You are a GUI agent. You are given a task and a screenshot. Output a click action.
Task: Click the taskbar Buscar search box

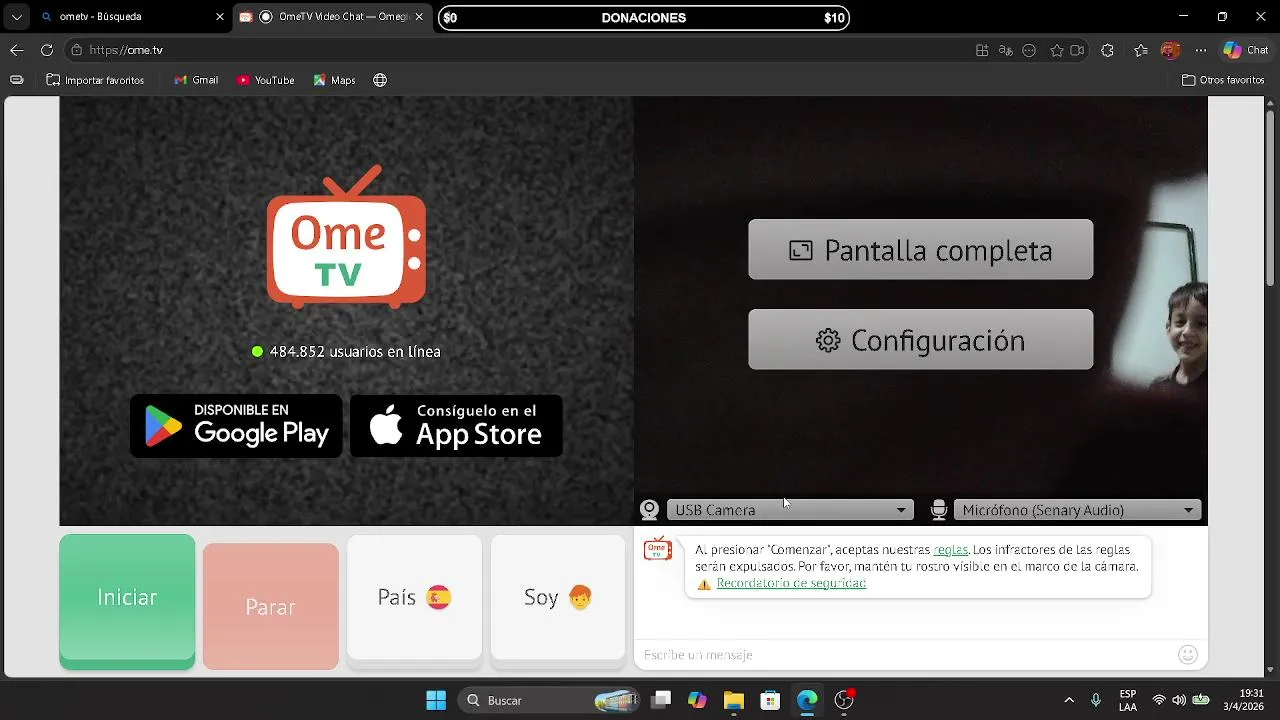pyautogui.click(x=550, y=700)
